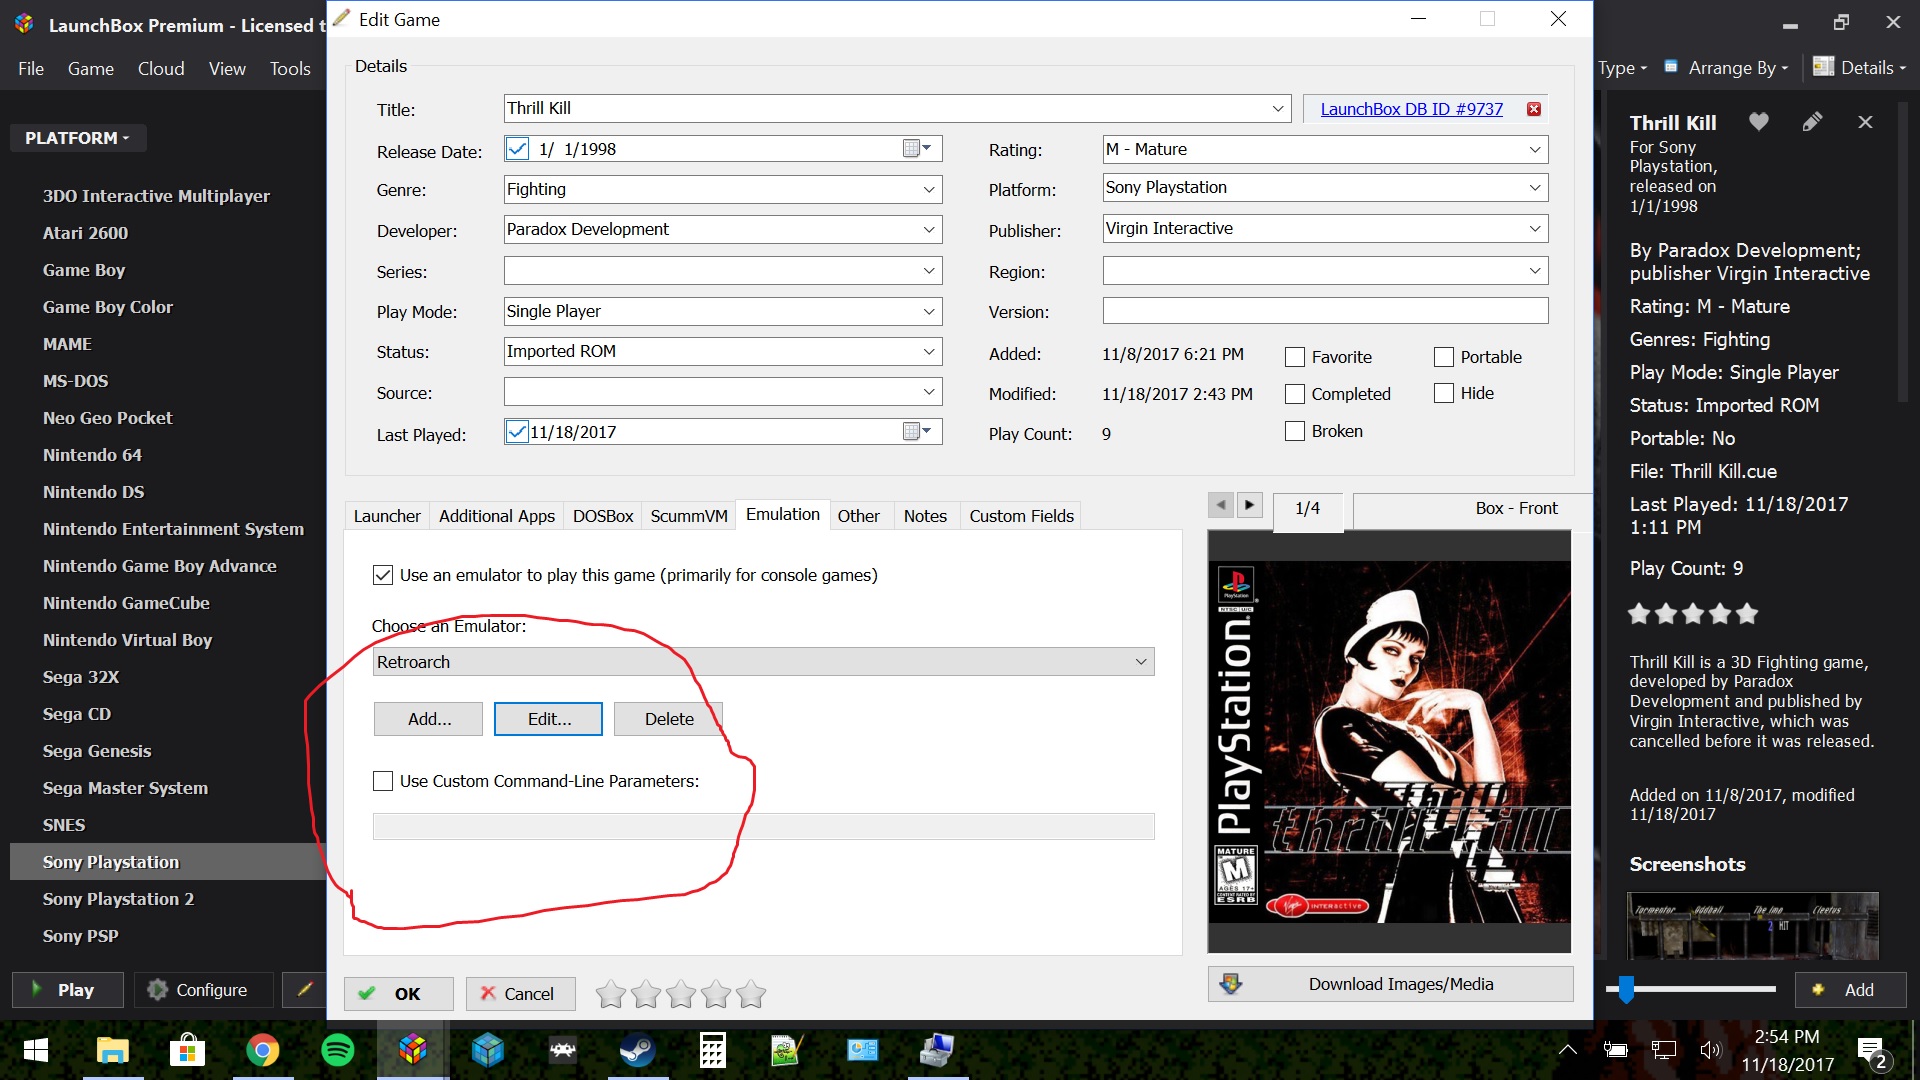
Task: Switch to the Custom Fields tab
Action: tap(1021, 516)
